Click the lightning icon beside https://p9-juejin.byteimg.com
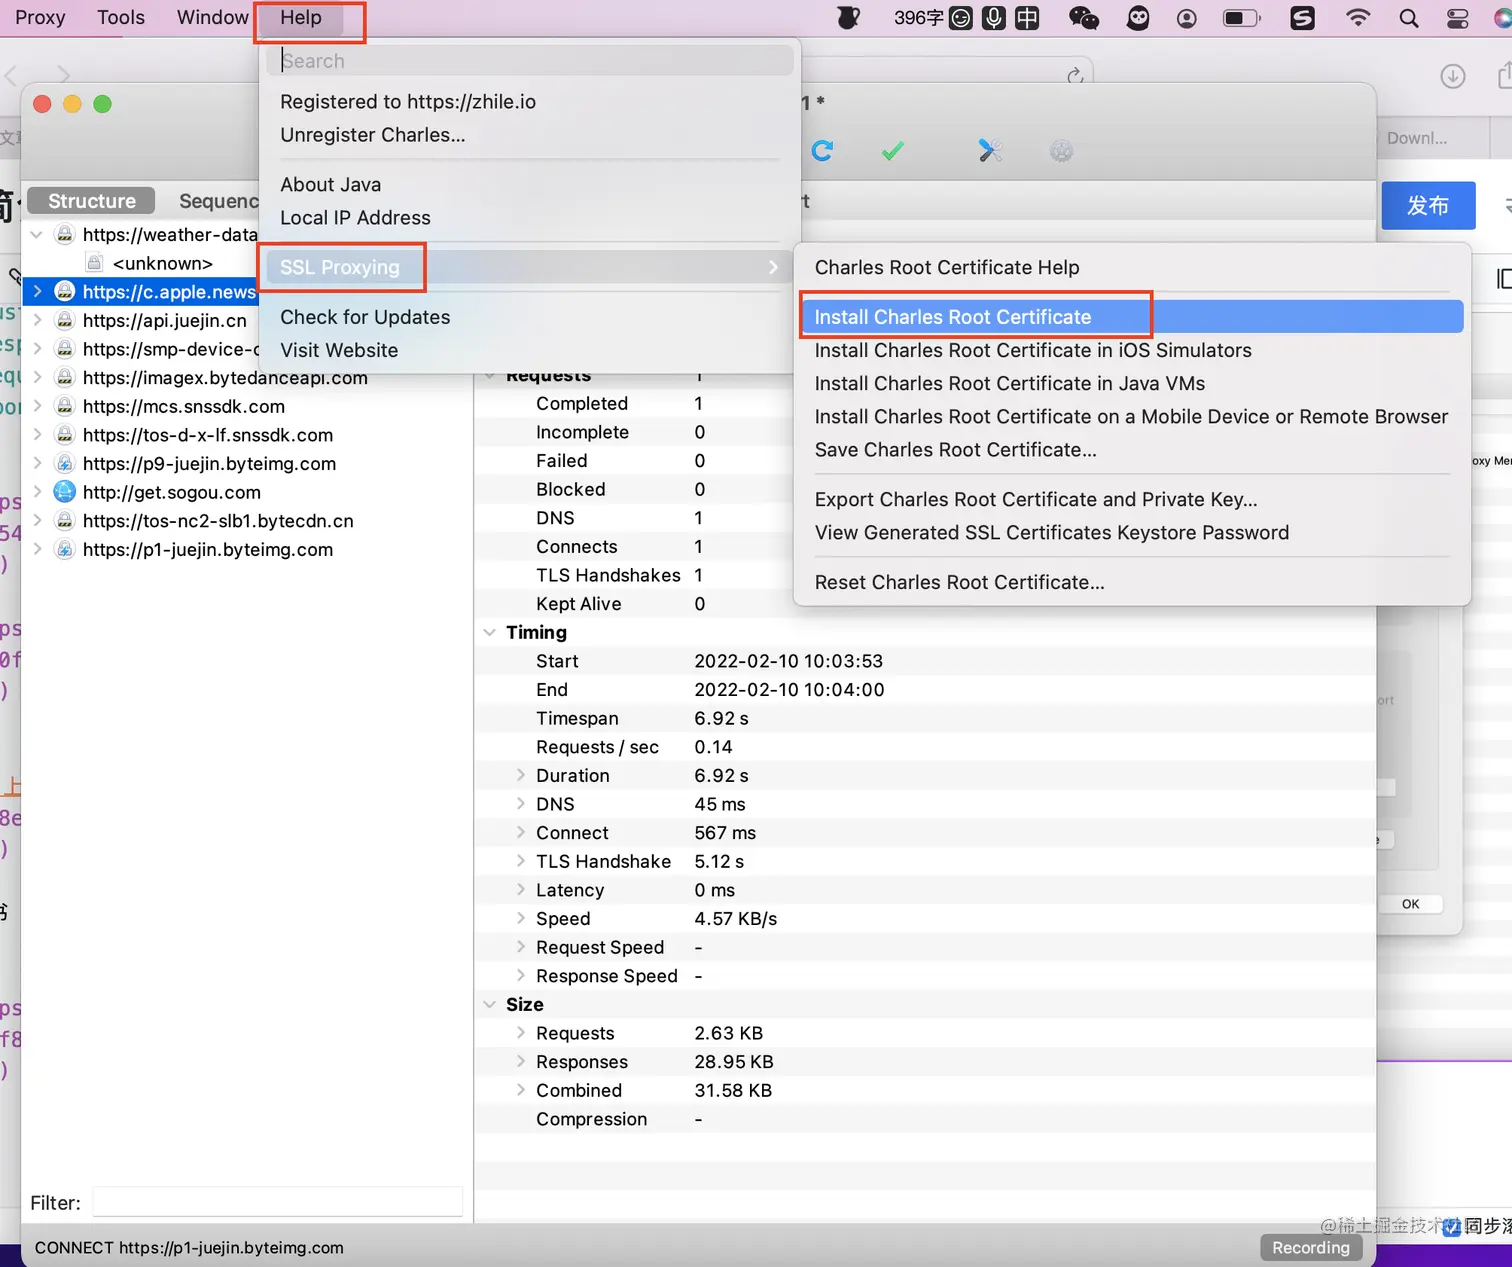The image size is (1512, 1267). tap(64, 463)
